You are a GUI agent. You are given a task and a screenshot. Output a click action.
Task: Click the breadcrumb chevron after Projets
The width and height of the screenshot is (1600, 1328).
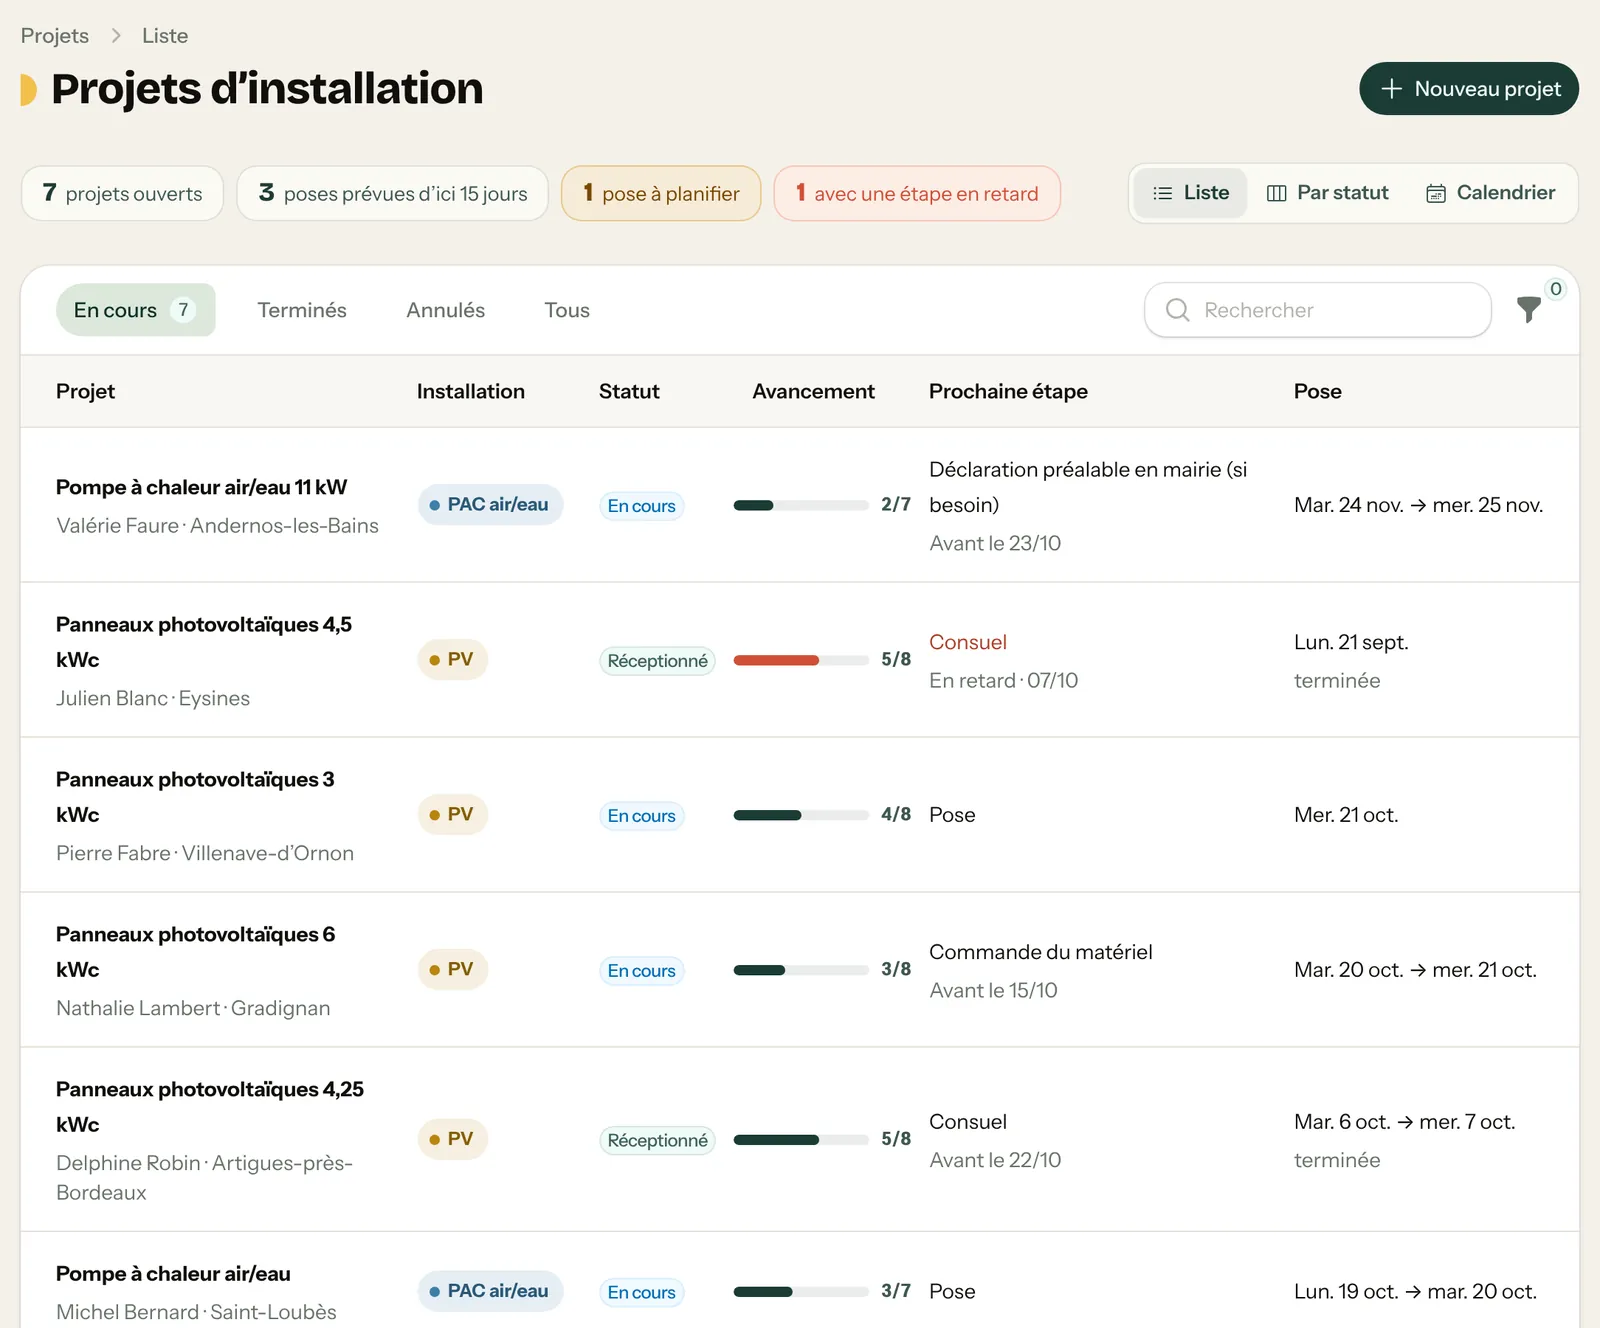pos(116,36)
